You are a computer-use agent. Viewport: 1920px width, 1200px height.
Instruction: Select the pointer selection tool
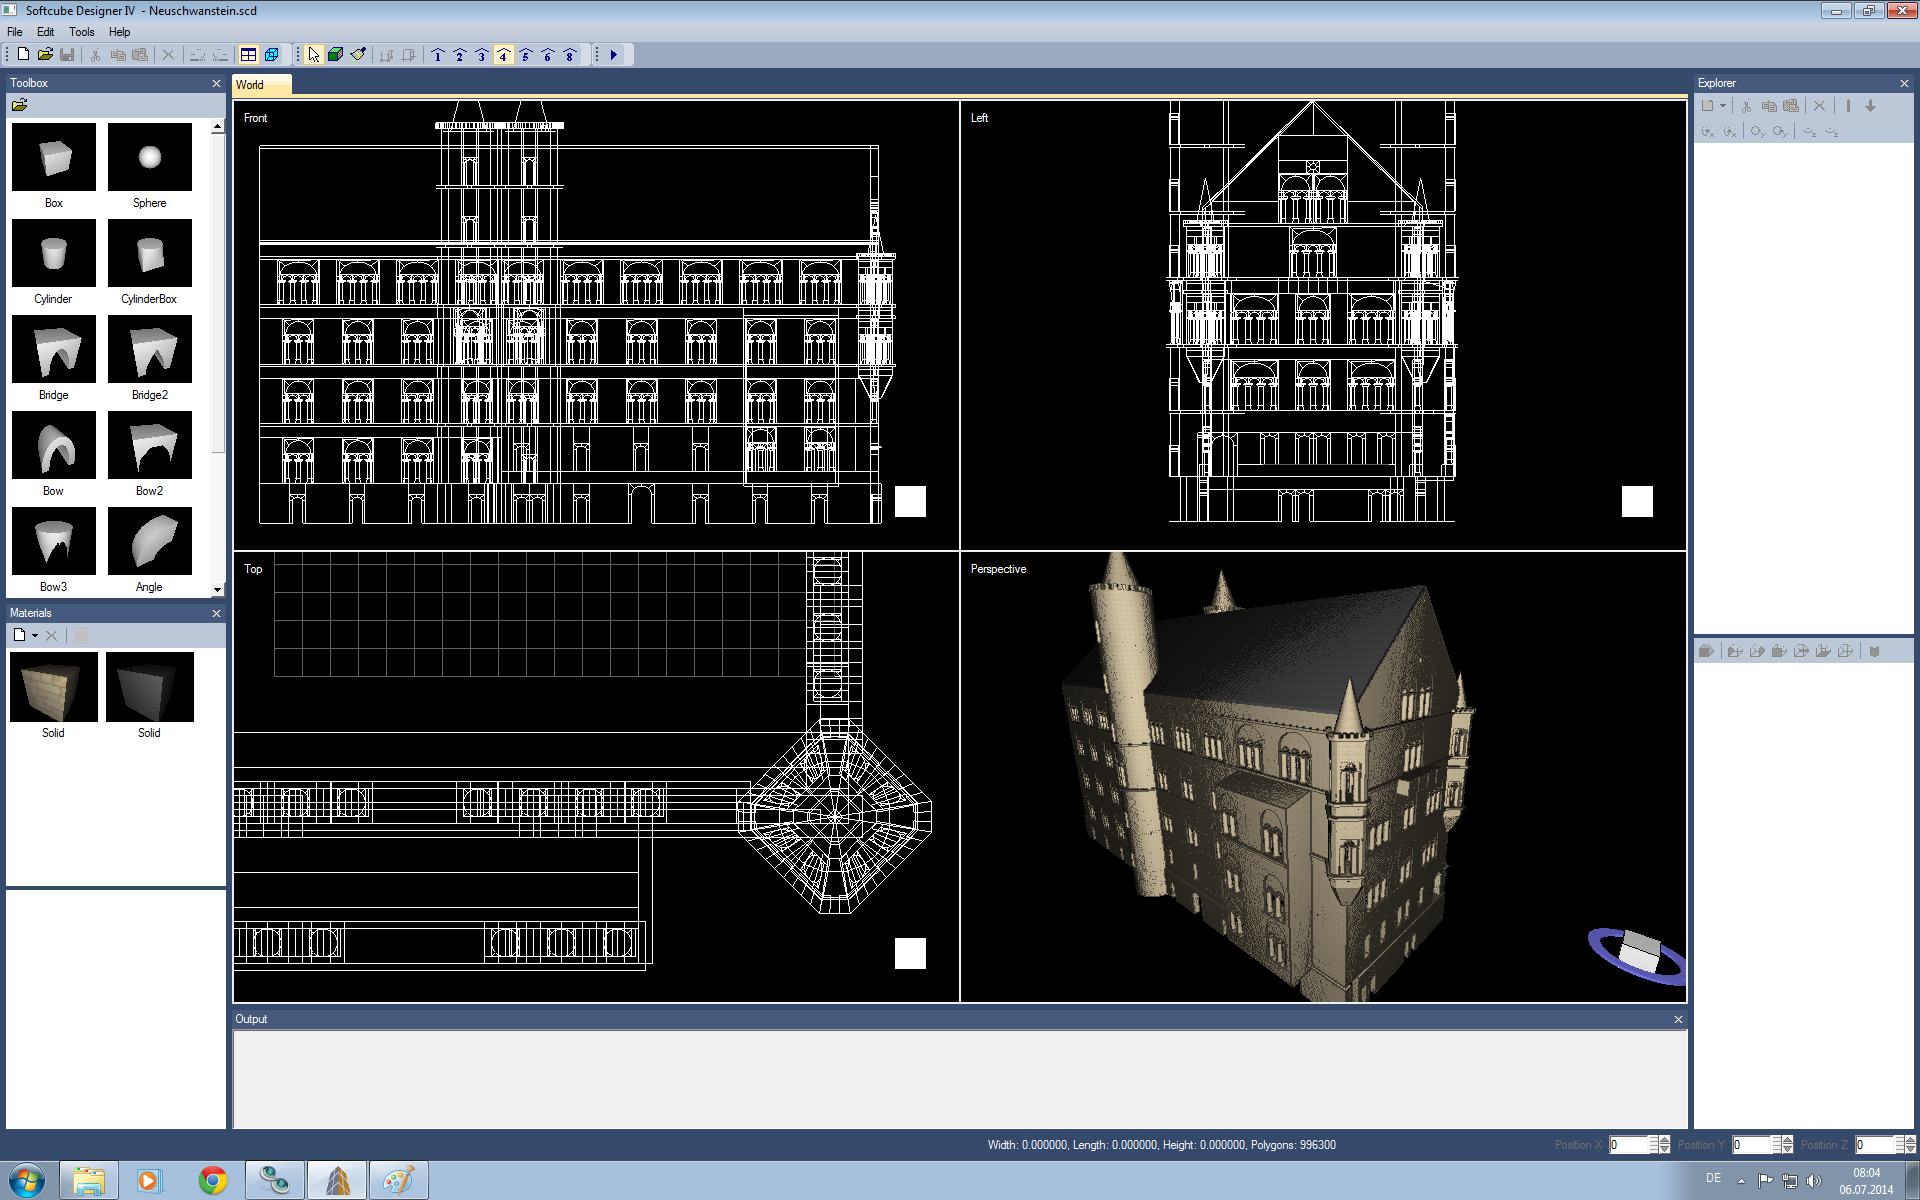pos(314,55)
